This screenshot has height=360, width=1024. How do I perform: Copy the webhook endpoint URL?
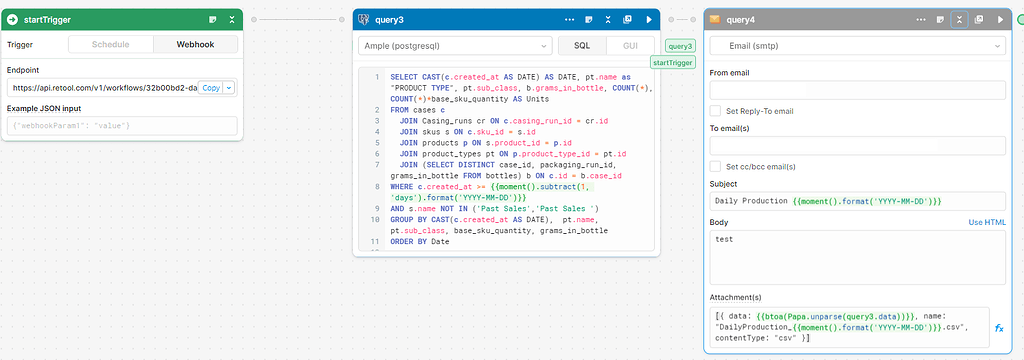210,88
